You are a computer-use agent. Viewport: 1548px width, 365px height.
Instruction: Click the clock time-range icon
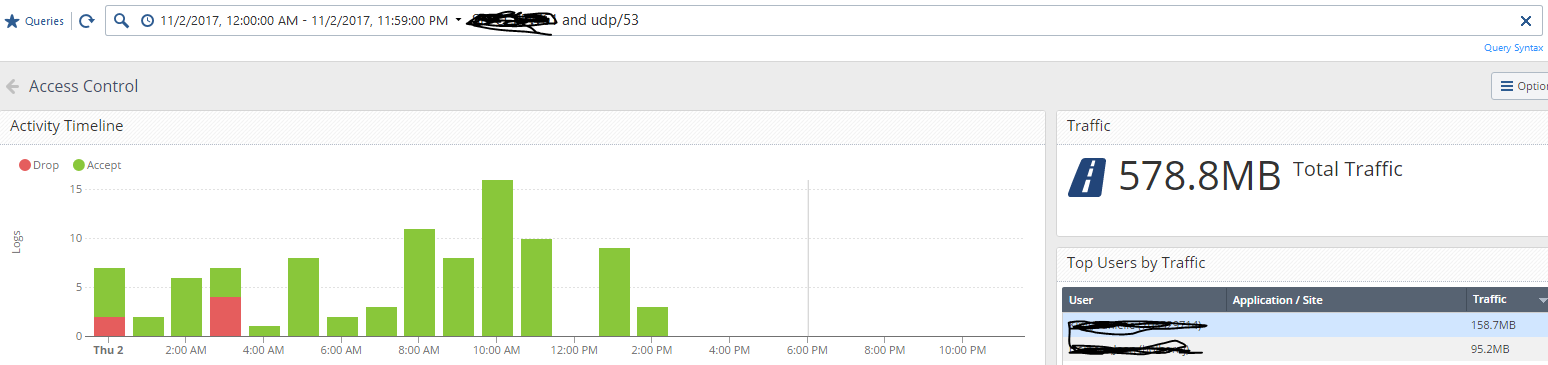point(147,21)
